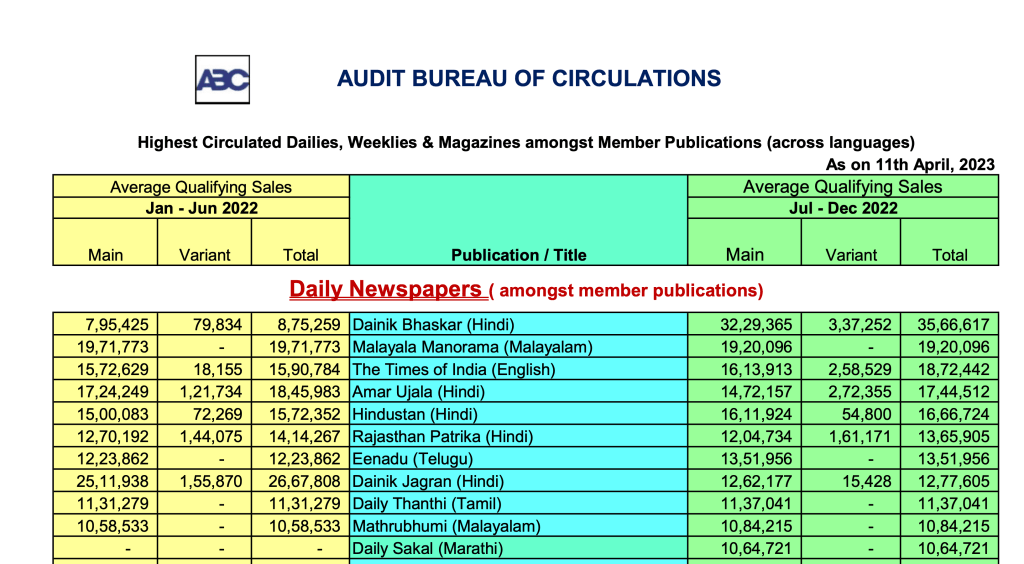Click the Audit Bureau of Circulations title

529,79
